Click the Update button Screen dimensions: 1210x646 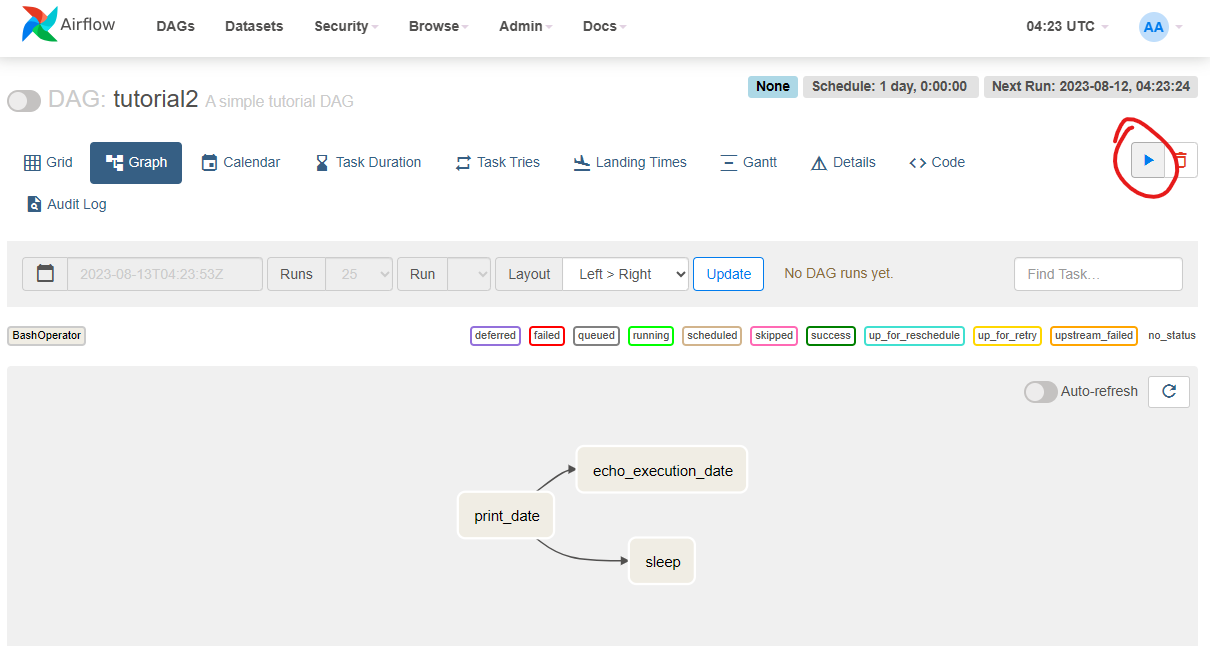[728, 274]
